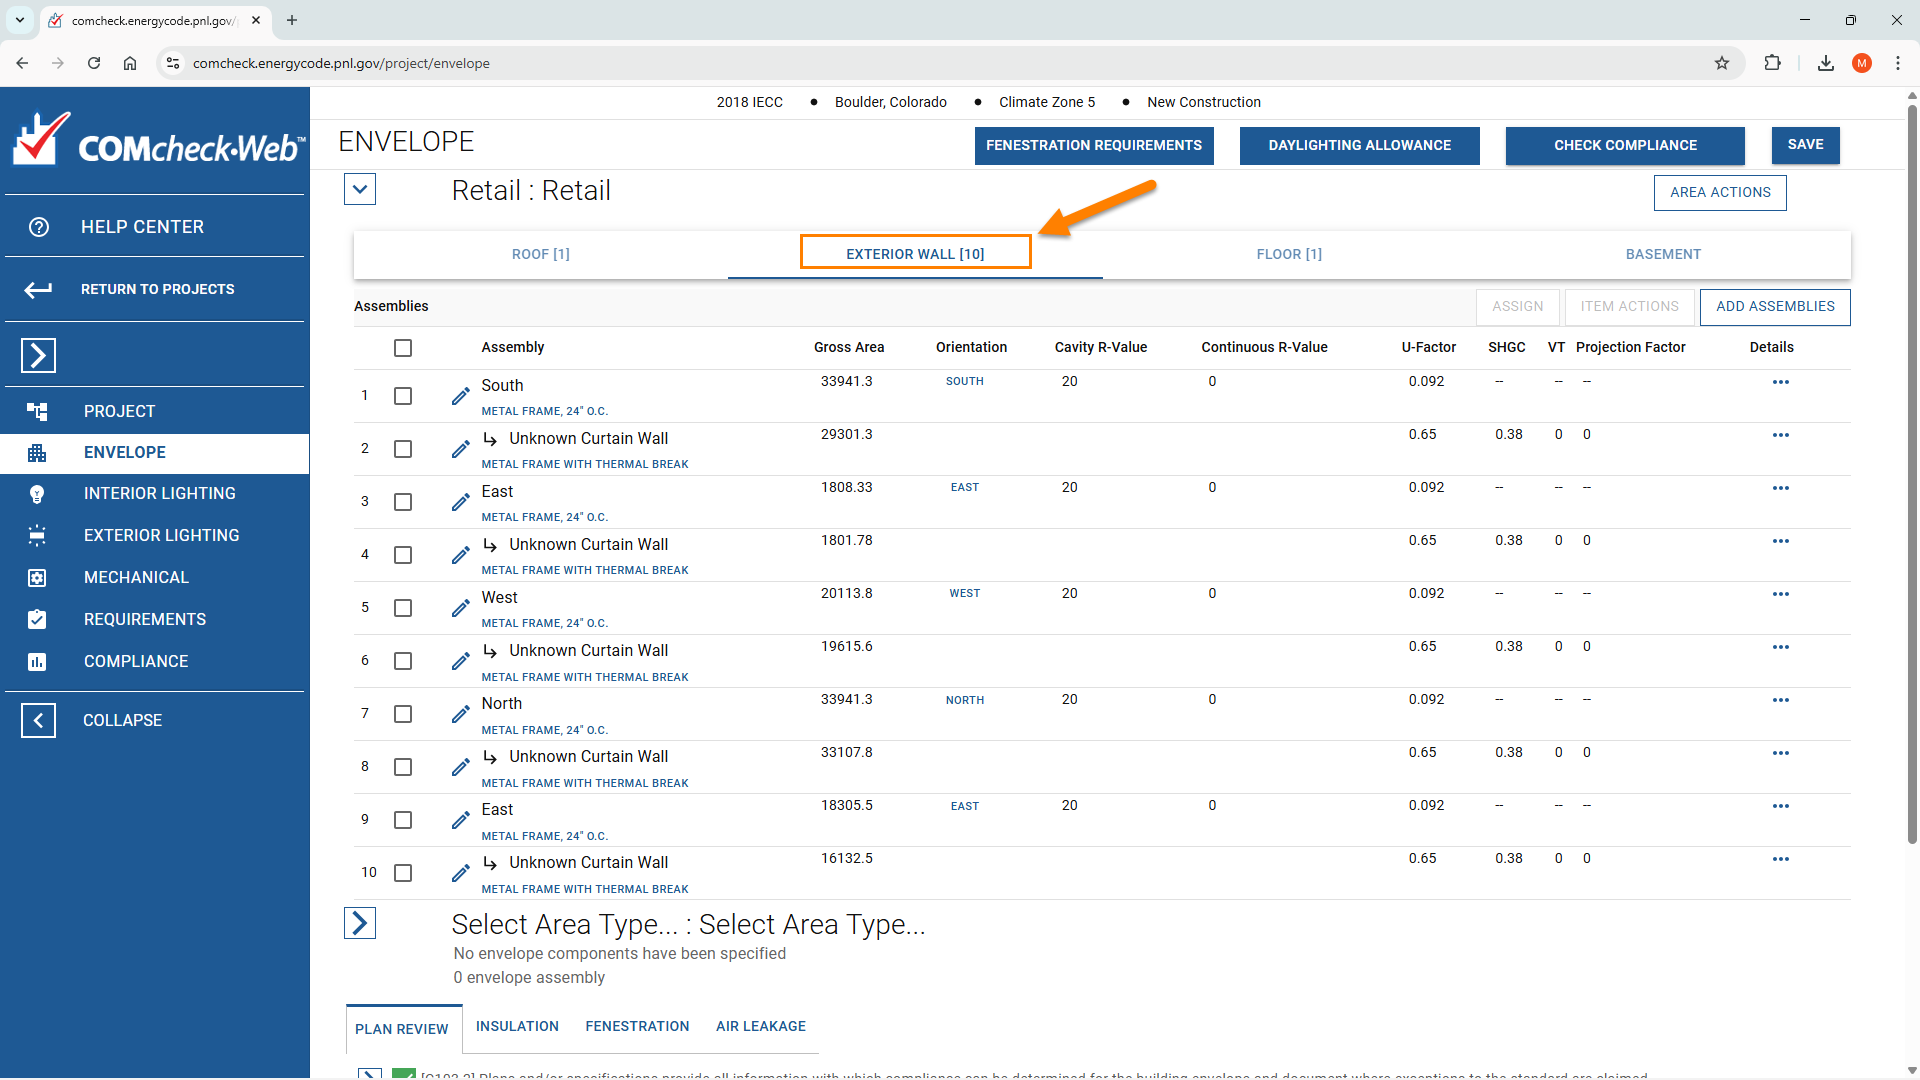Toggle the select-all assemblies header checkbox
Viewport: 1920px width, 1080px height.
[x=403, y=348]
